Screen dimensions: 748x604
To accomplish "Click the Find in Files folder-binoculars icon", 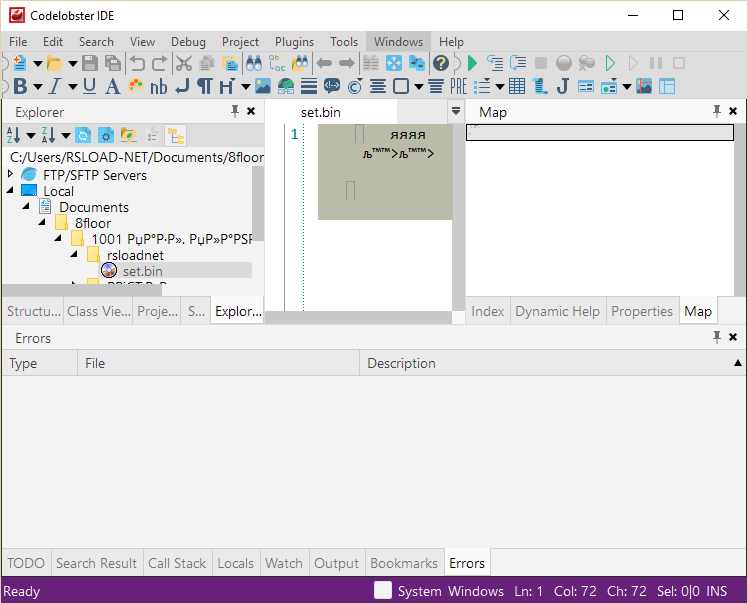I will point(300,63).
